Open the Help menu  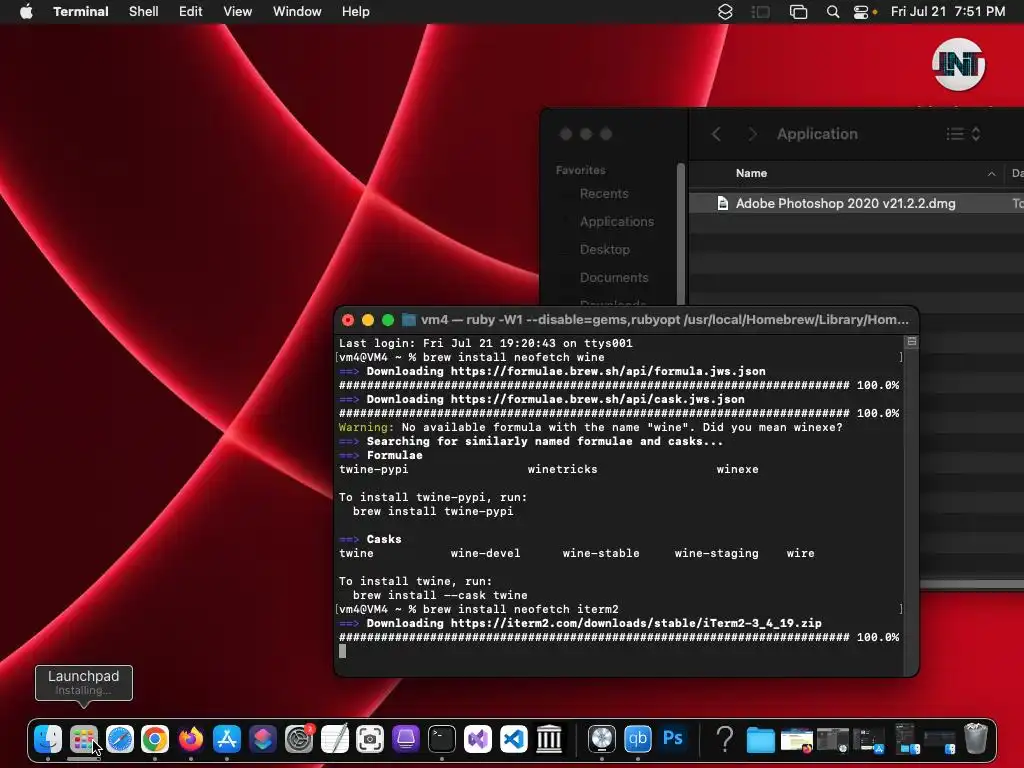356,12
